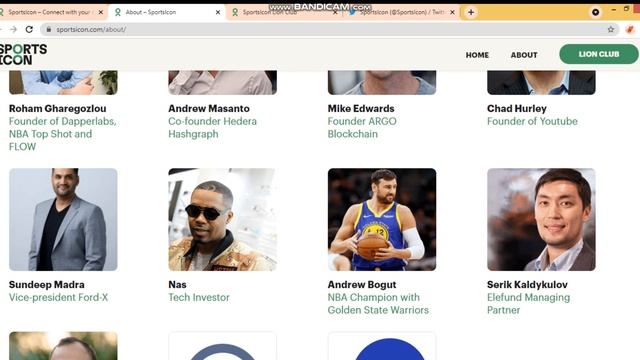Screen dimensions: 640x360
Task: Click the name Sundeep Madra
Action: pos(47,284)
